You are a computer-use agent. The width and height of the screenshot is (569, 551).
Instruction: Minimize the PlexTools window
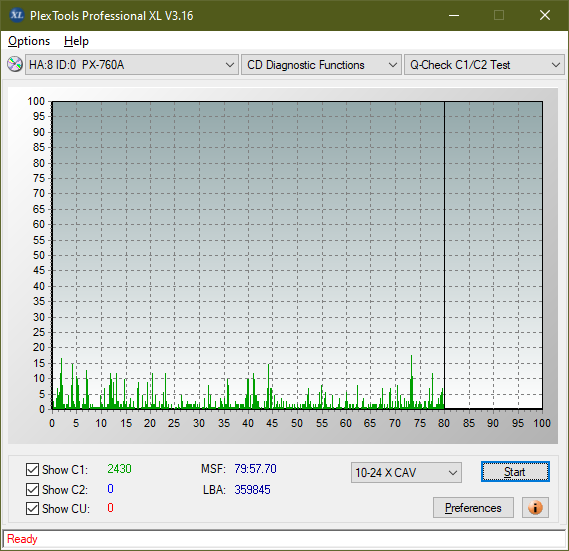(454, 15)
